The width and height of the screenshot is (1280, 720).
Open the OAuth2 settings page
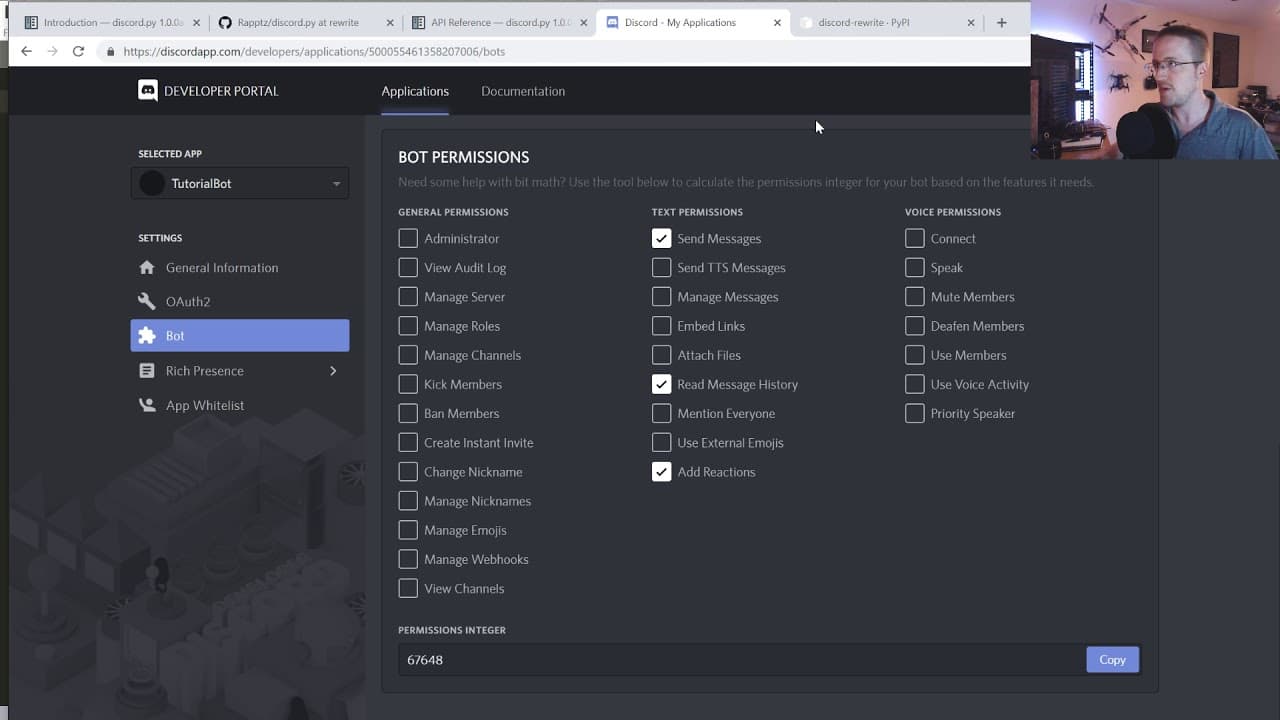tap(240, 301)
